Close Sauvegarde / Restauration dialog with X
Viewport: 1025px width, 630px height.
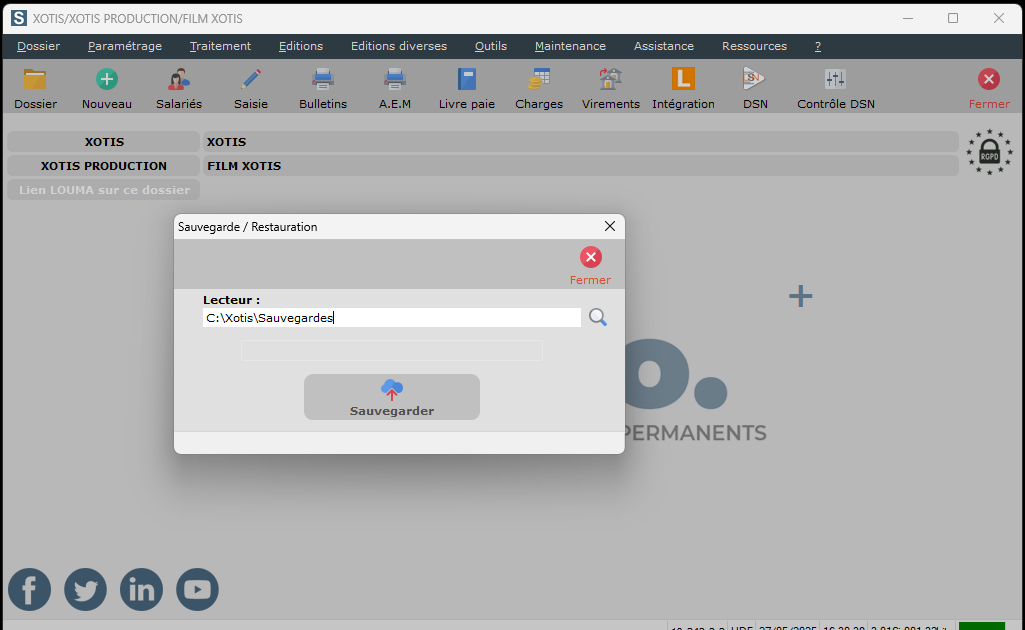click(610, 226)
